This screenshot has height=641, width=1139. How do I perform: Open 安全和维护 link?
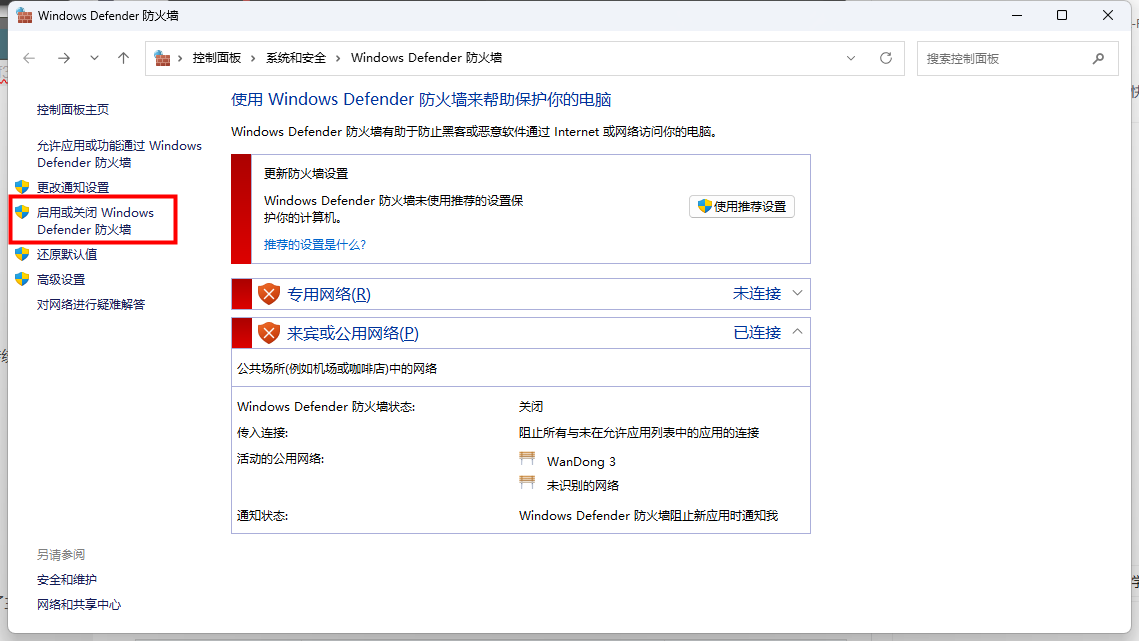67,580
